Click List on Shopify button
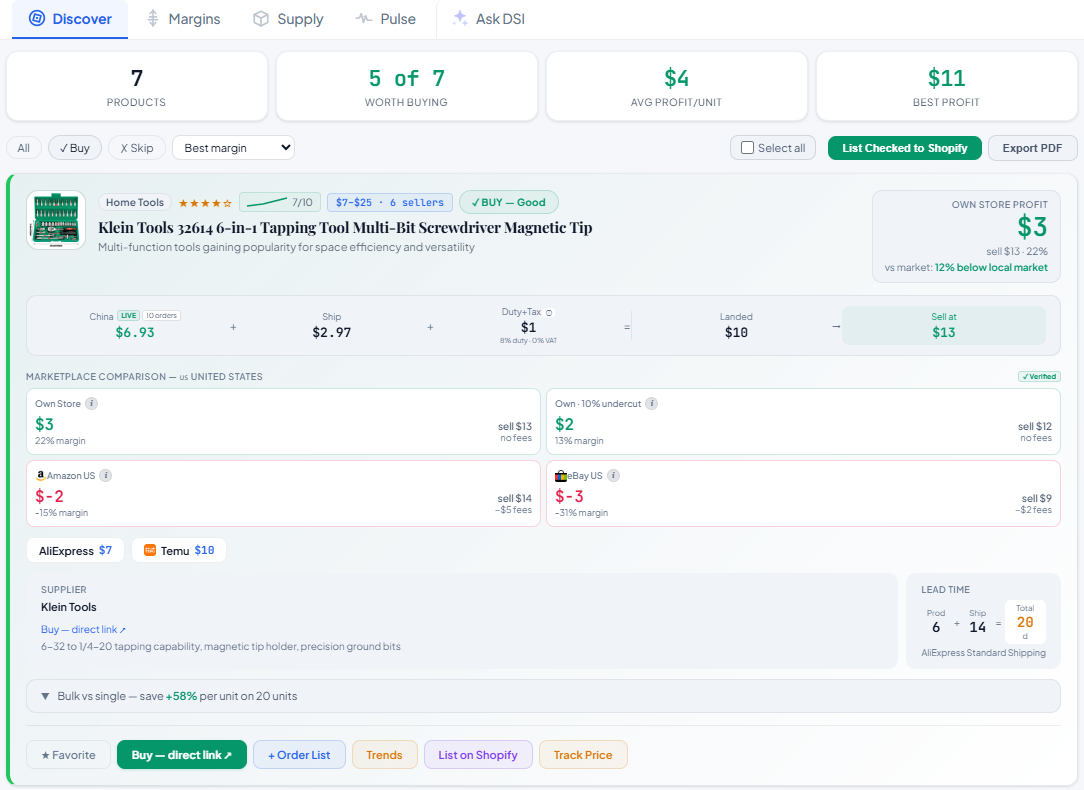 tap(478, 755)
